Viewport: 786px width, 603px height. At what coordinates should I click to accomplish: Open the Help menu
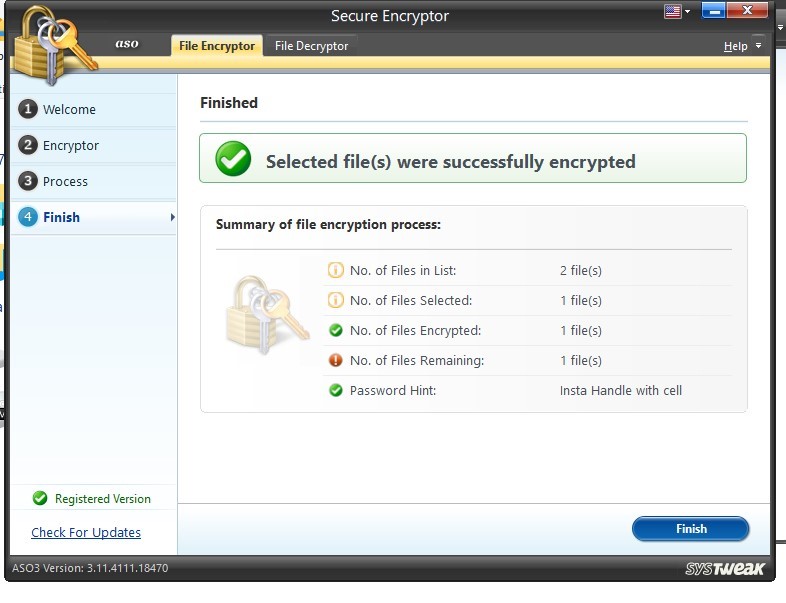pyautogui.click(x=735, y=46)
